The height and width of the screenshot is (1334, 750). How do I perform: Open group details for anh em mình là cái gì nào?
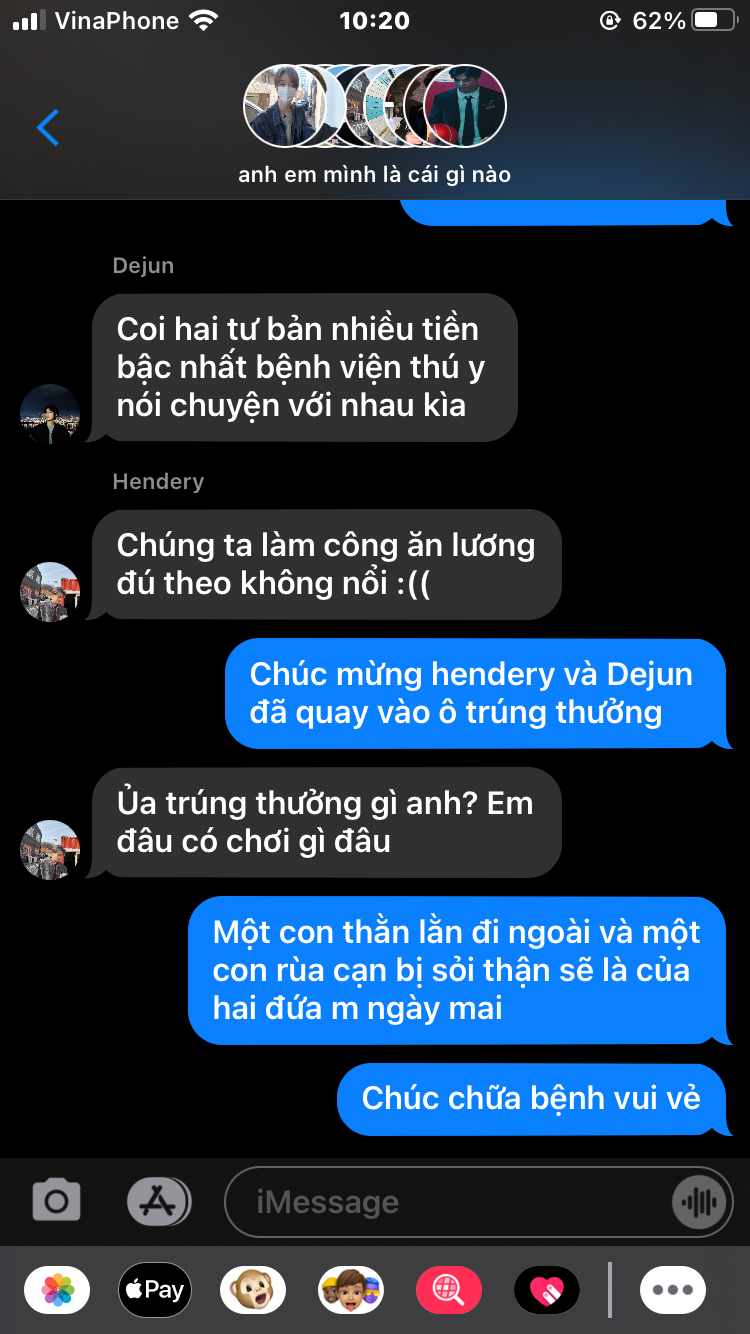375,175
